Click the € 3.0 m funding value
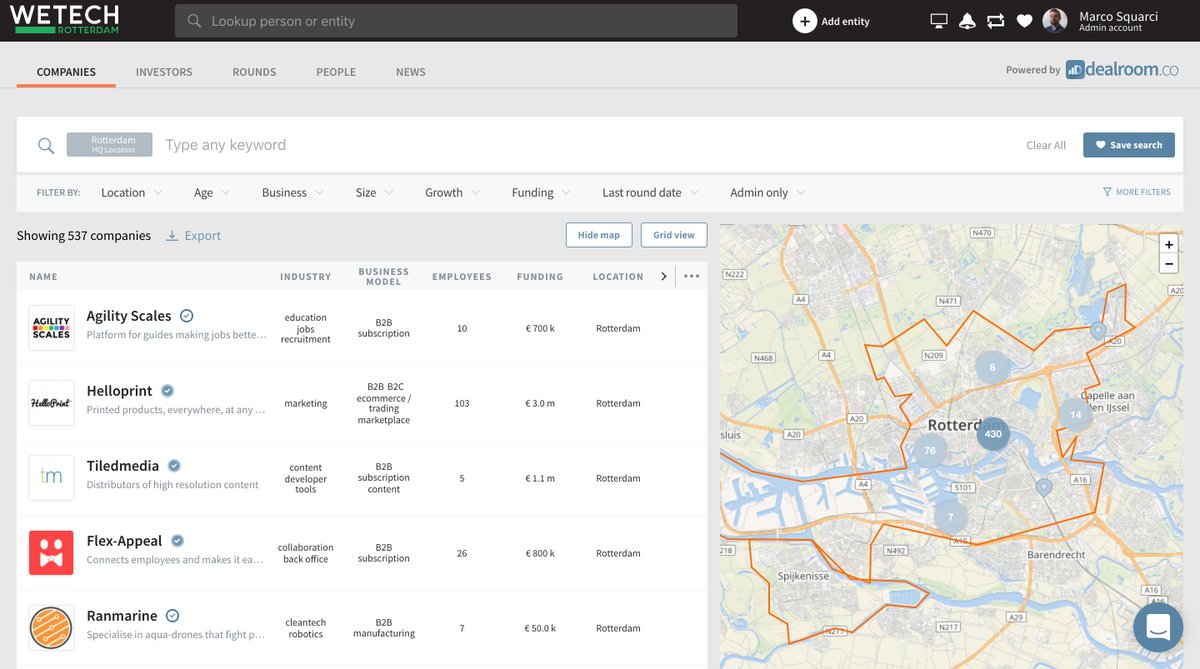 (540, 403)
